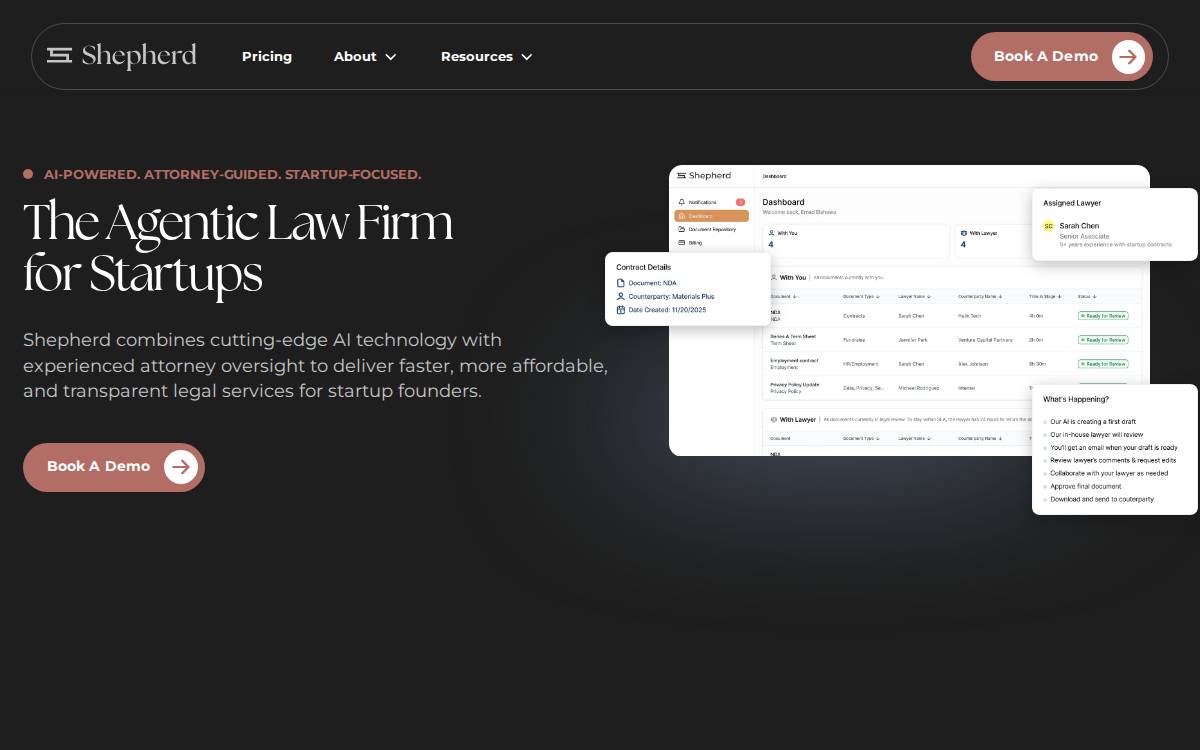Screen dimensions: 1200x750
Task: Click the item Our AI is creating a first draft
Action: (1093, 422)
